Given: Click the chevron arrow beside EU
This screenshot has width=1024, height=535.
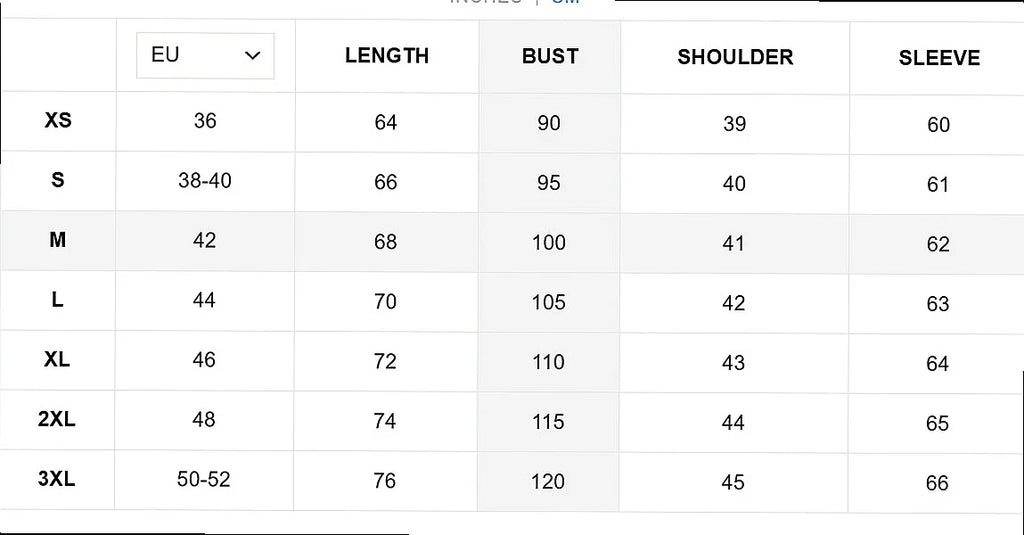Looking at the screenshot, I should click(x=253, y=56).
